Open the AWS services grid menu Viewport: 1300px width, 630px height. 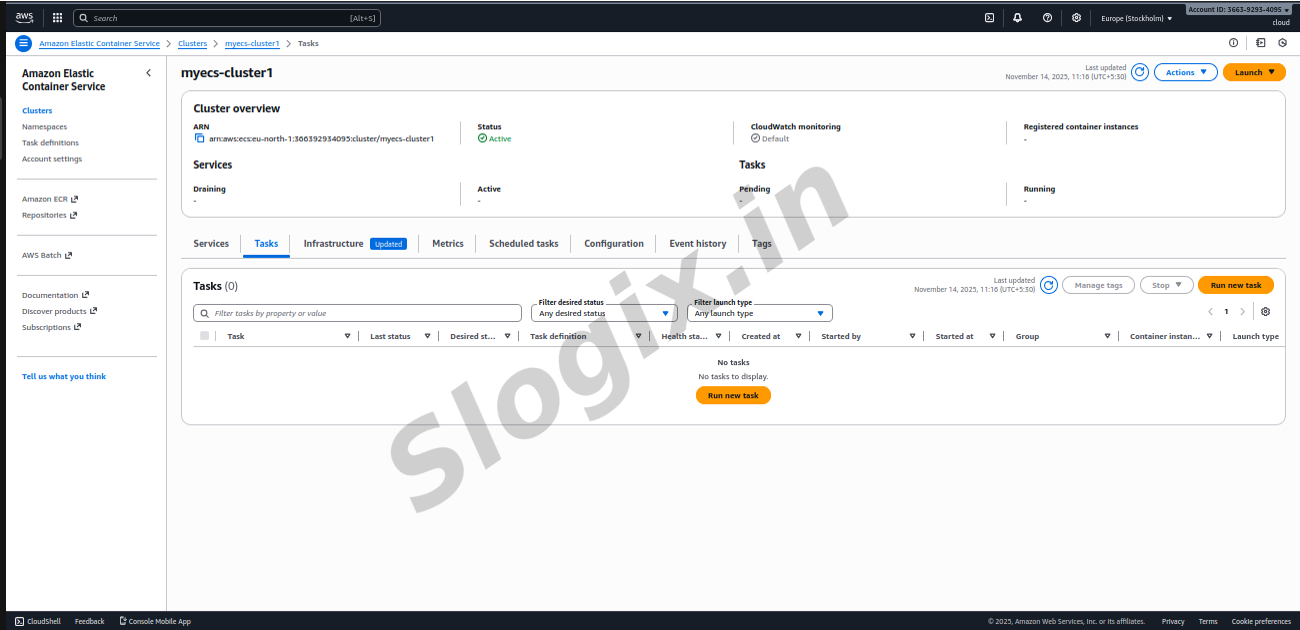57,18
